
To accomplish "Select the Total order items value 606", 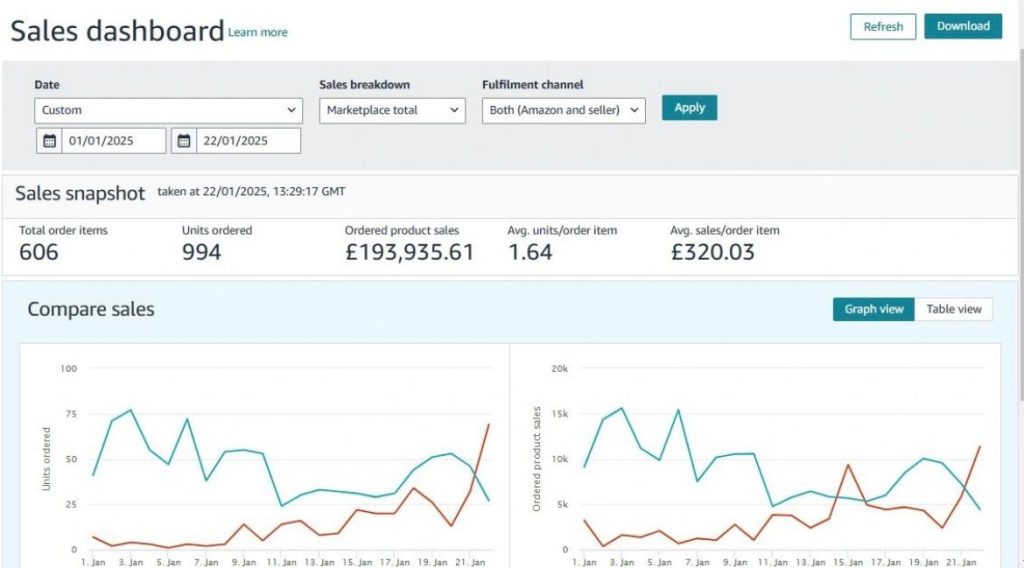I will (x=39, y=252).
